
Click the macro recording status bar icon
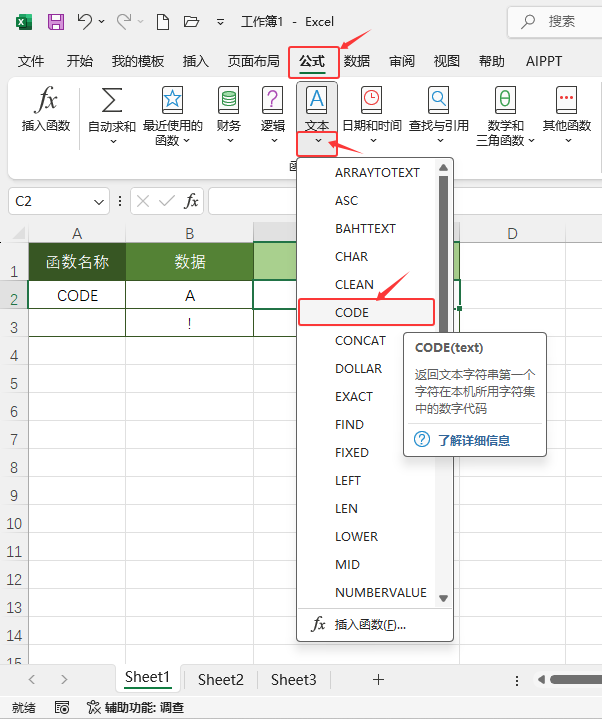point(62,708)
